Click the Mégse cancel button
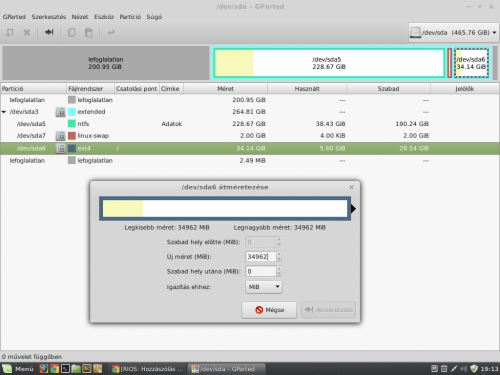 pyautogui.click(x=269, y=310)
